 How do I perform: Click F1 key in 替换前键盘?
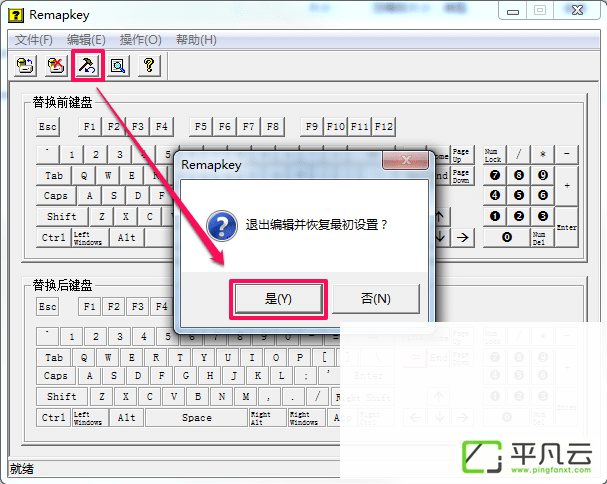coord(90,127)
